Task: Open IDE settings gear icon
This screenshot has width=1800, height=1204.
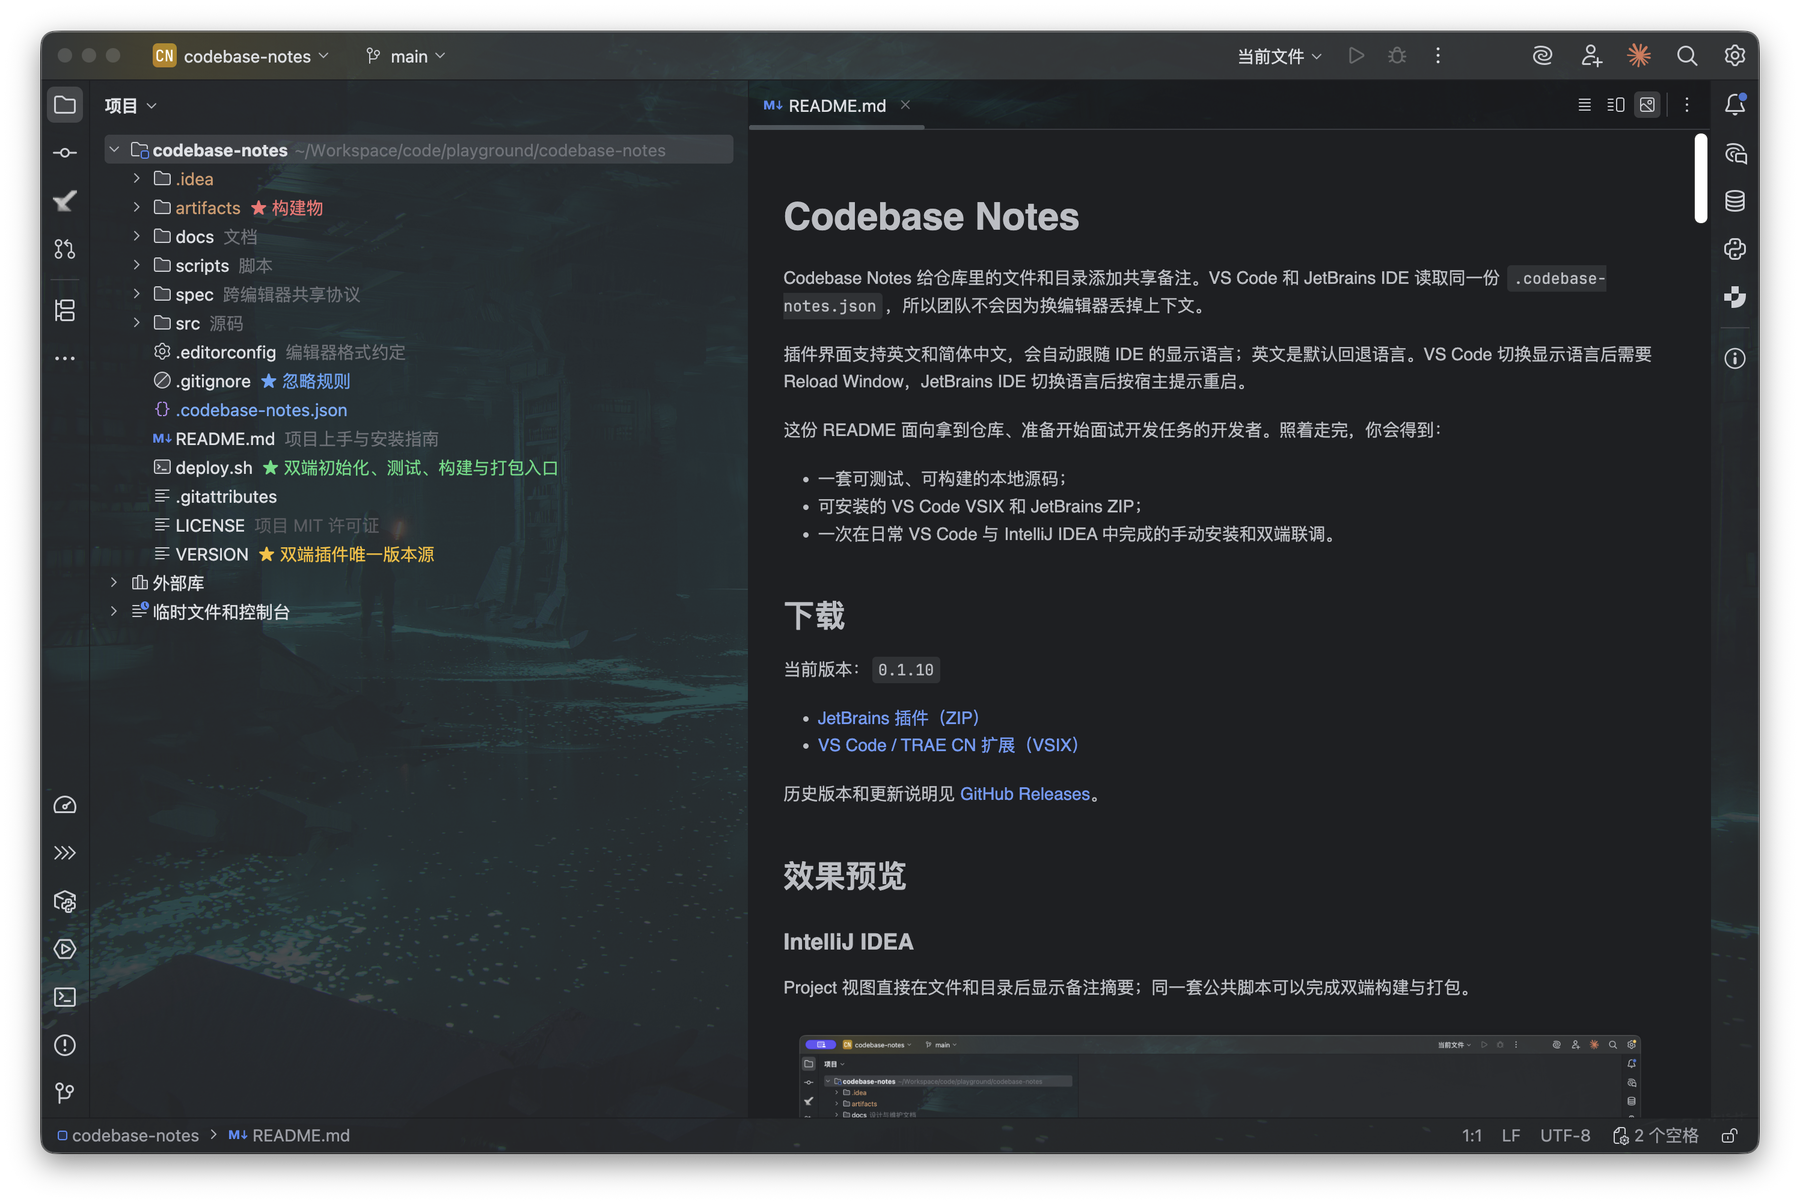Action: coord(1735,56)
